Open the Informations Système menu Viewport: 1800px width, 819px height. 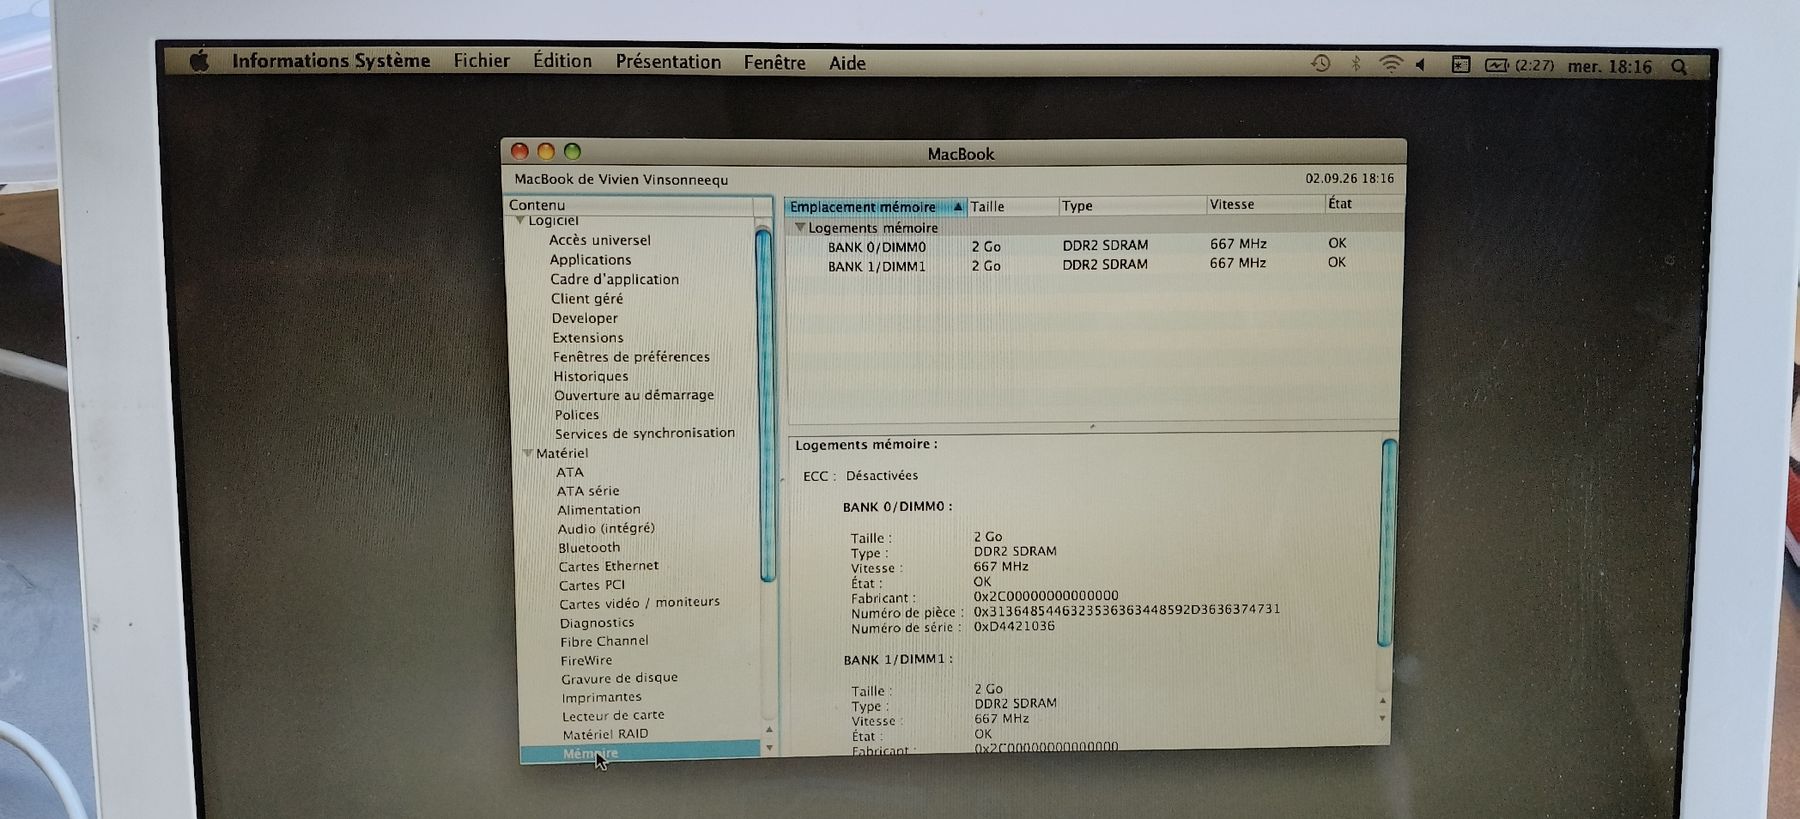click(x=331, y=61)
